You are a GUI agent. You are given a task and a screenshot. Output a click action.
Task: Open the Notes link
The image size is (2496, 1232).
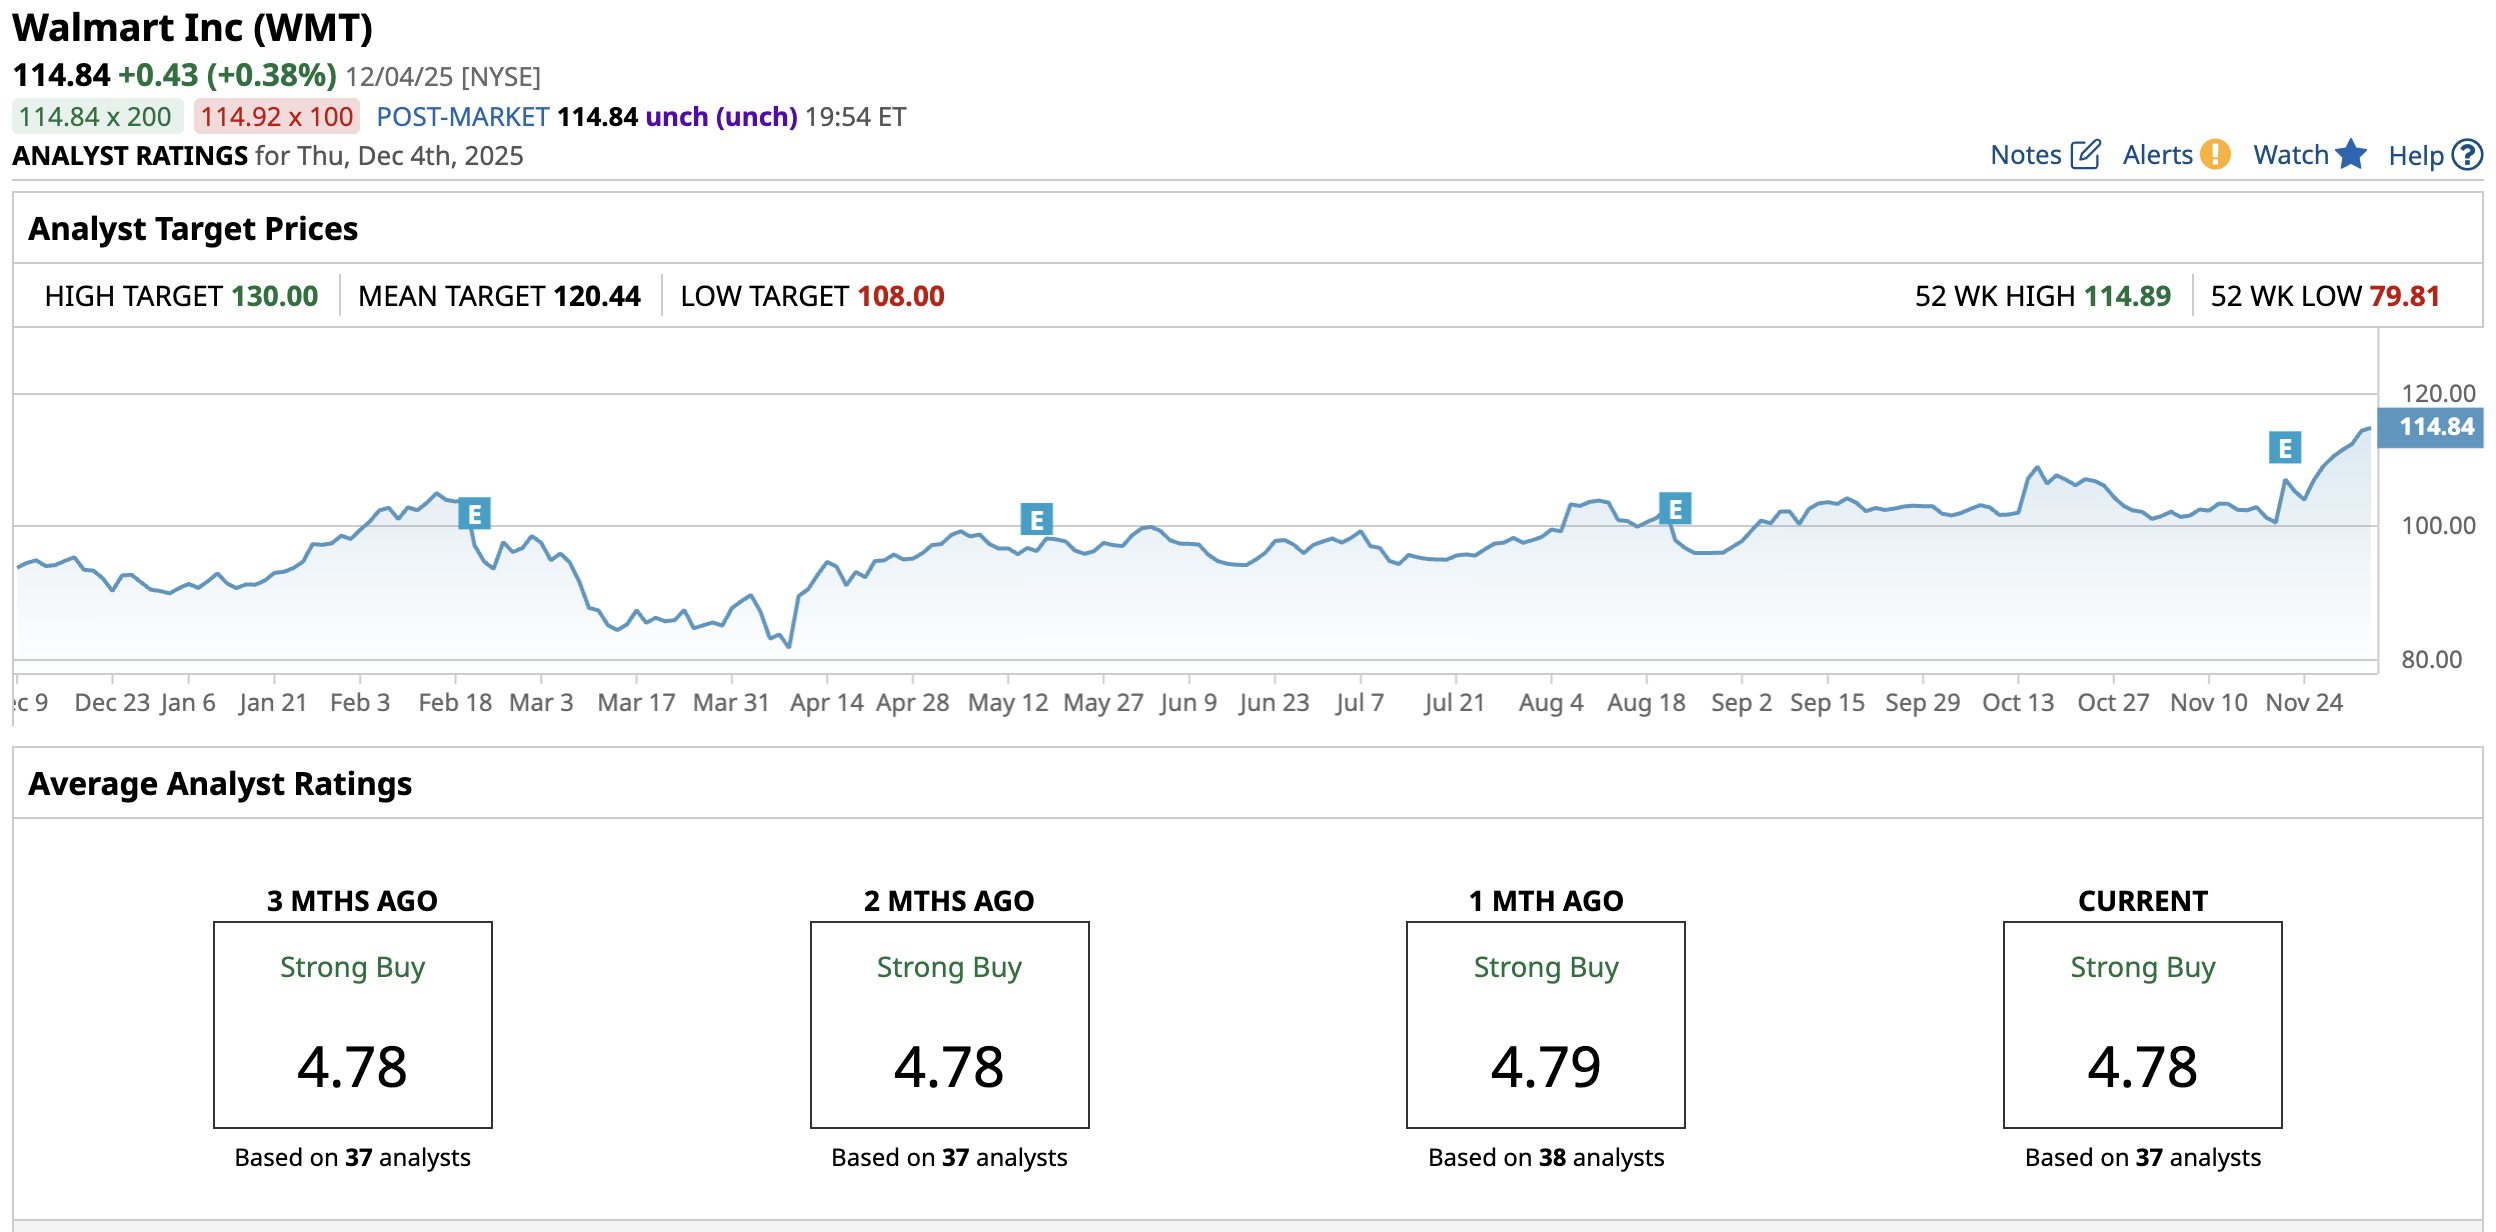(2025, 155)
